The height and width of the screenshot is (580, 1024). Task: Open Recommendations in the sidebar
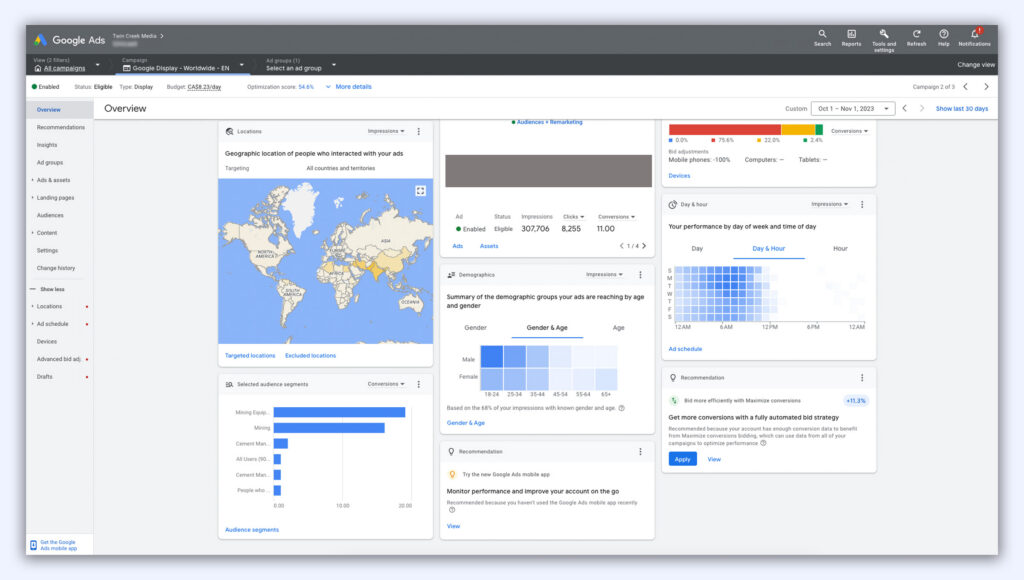coord(61,127)
